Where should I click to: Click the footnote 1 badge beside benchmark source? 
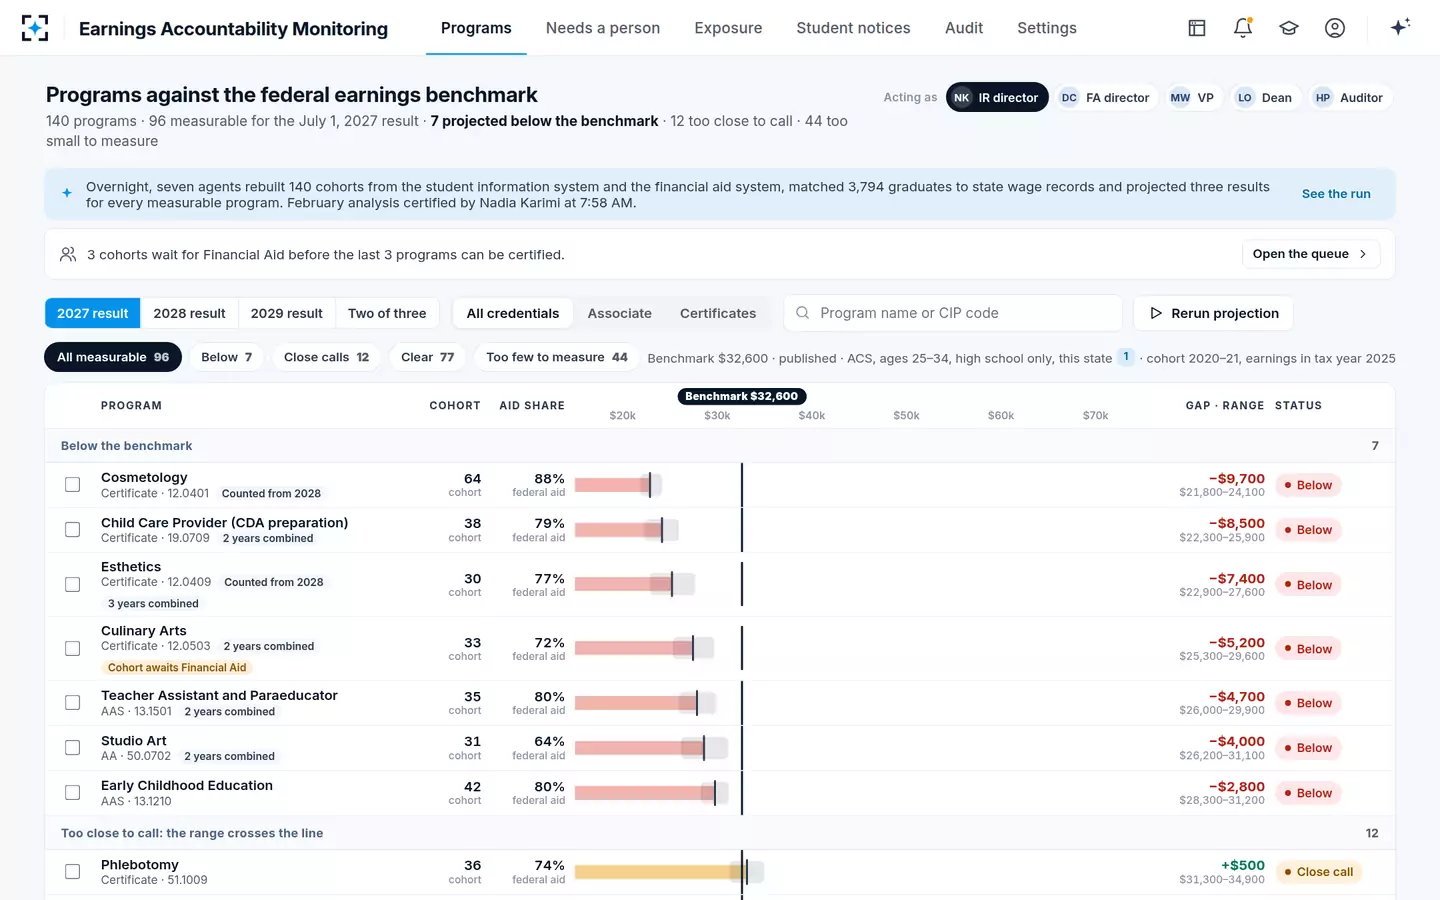tap(1126, 357)
